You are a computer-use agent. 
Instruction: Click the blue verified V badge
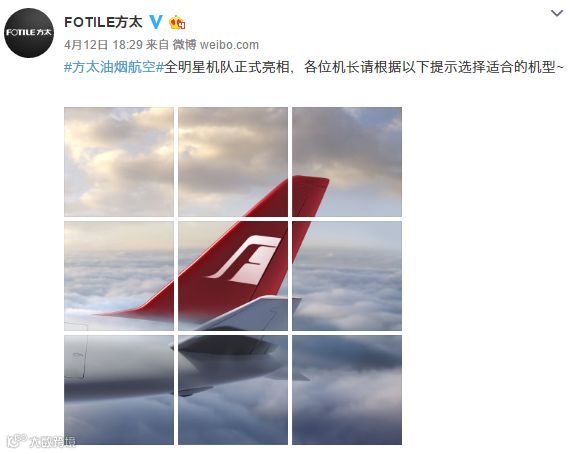pos(156,22)
